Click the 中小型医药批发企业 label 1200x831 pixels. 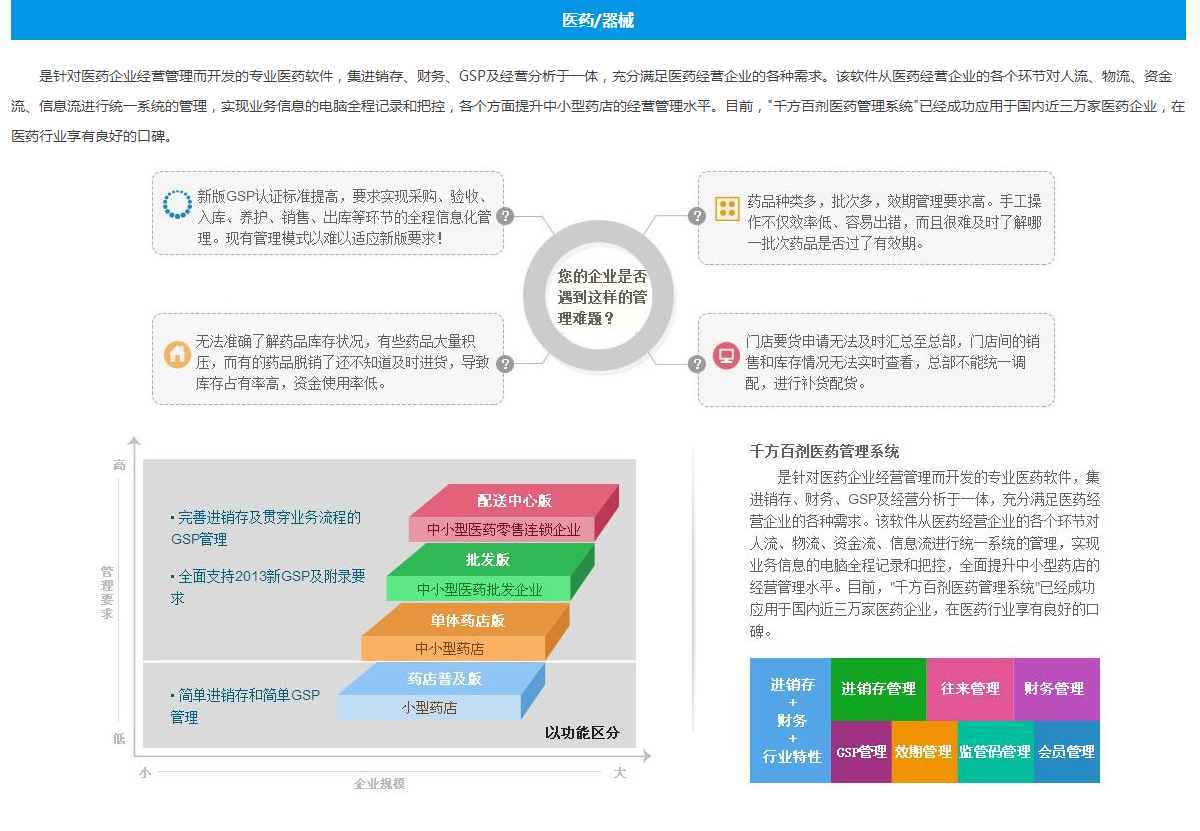[x=480, y=589]
